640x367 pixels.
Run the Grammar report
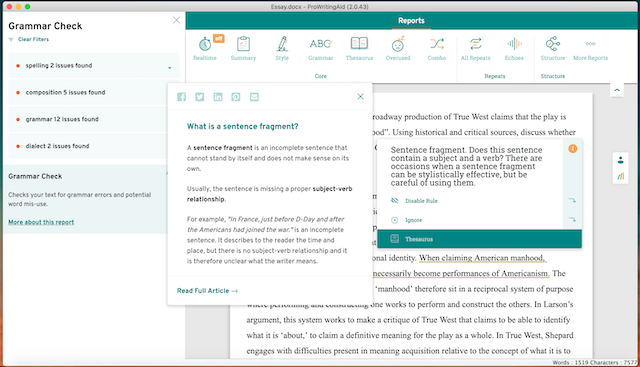(321, 49)
